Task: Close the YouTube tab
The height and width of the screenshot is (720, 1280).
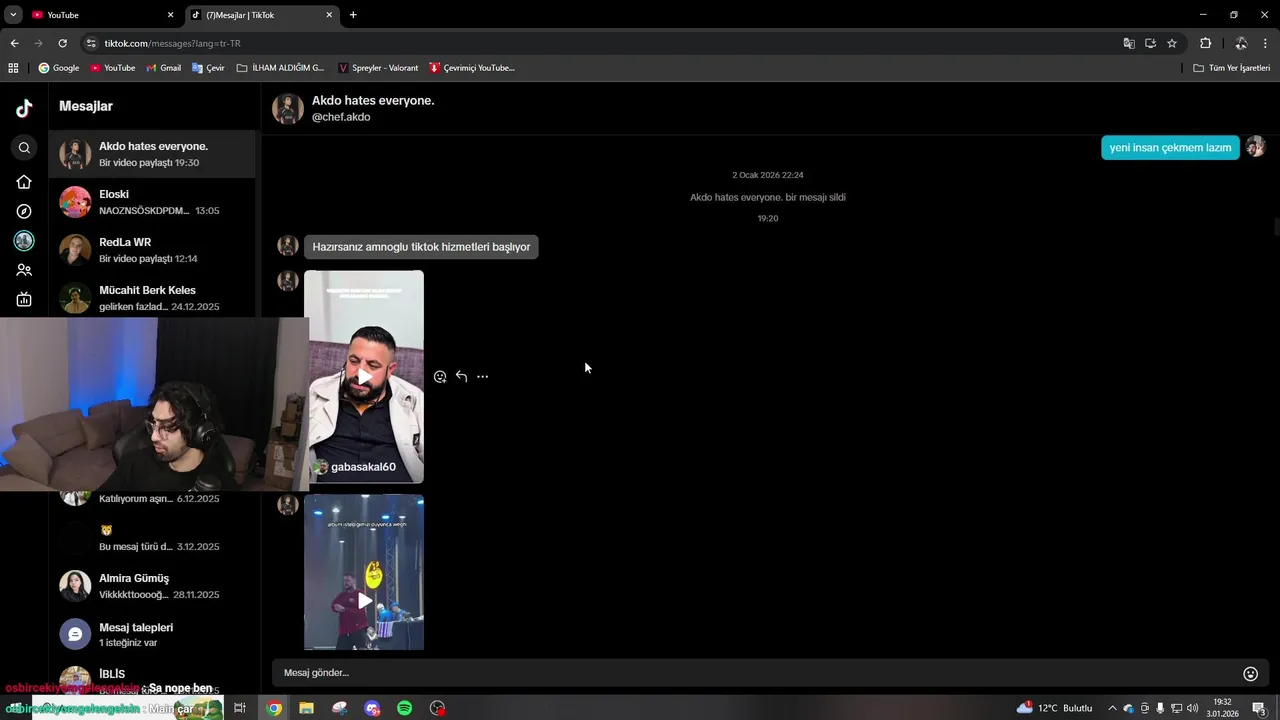Action: (170, 15)
